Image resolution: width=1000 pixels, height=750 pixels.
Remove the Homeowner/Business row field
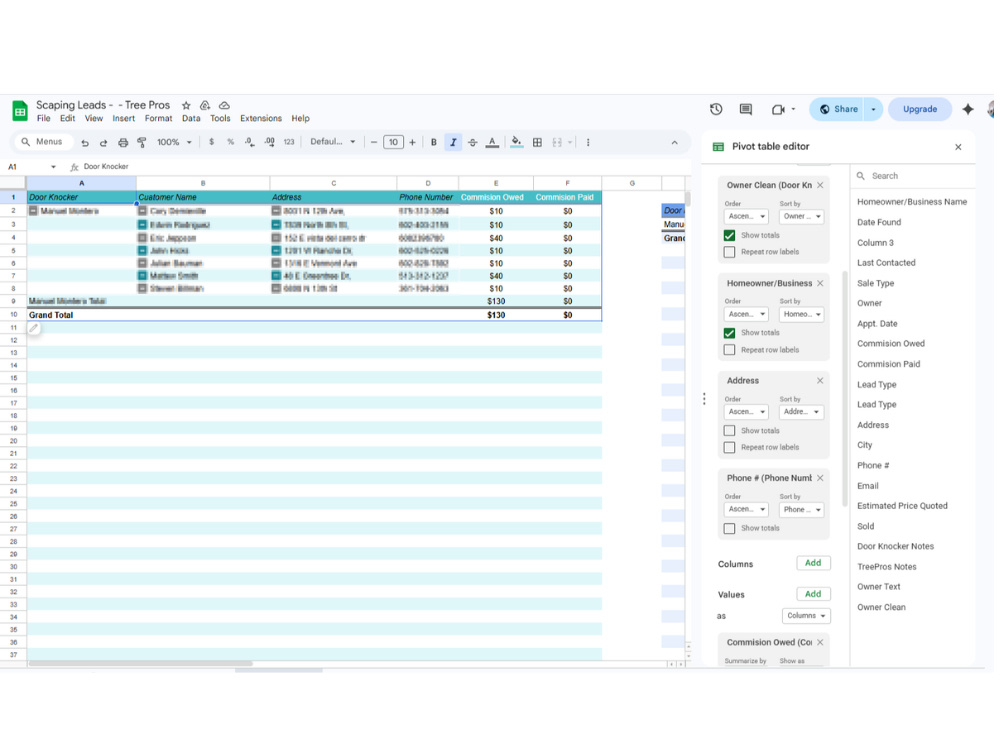(x=820, y=283)
